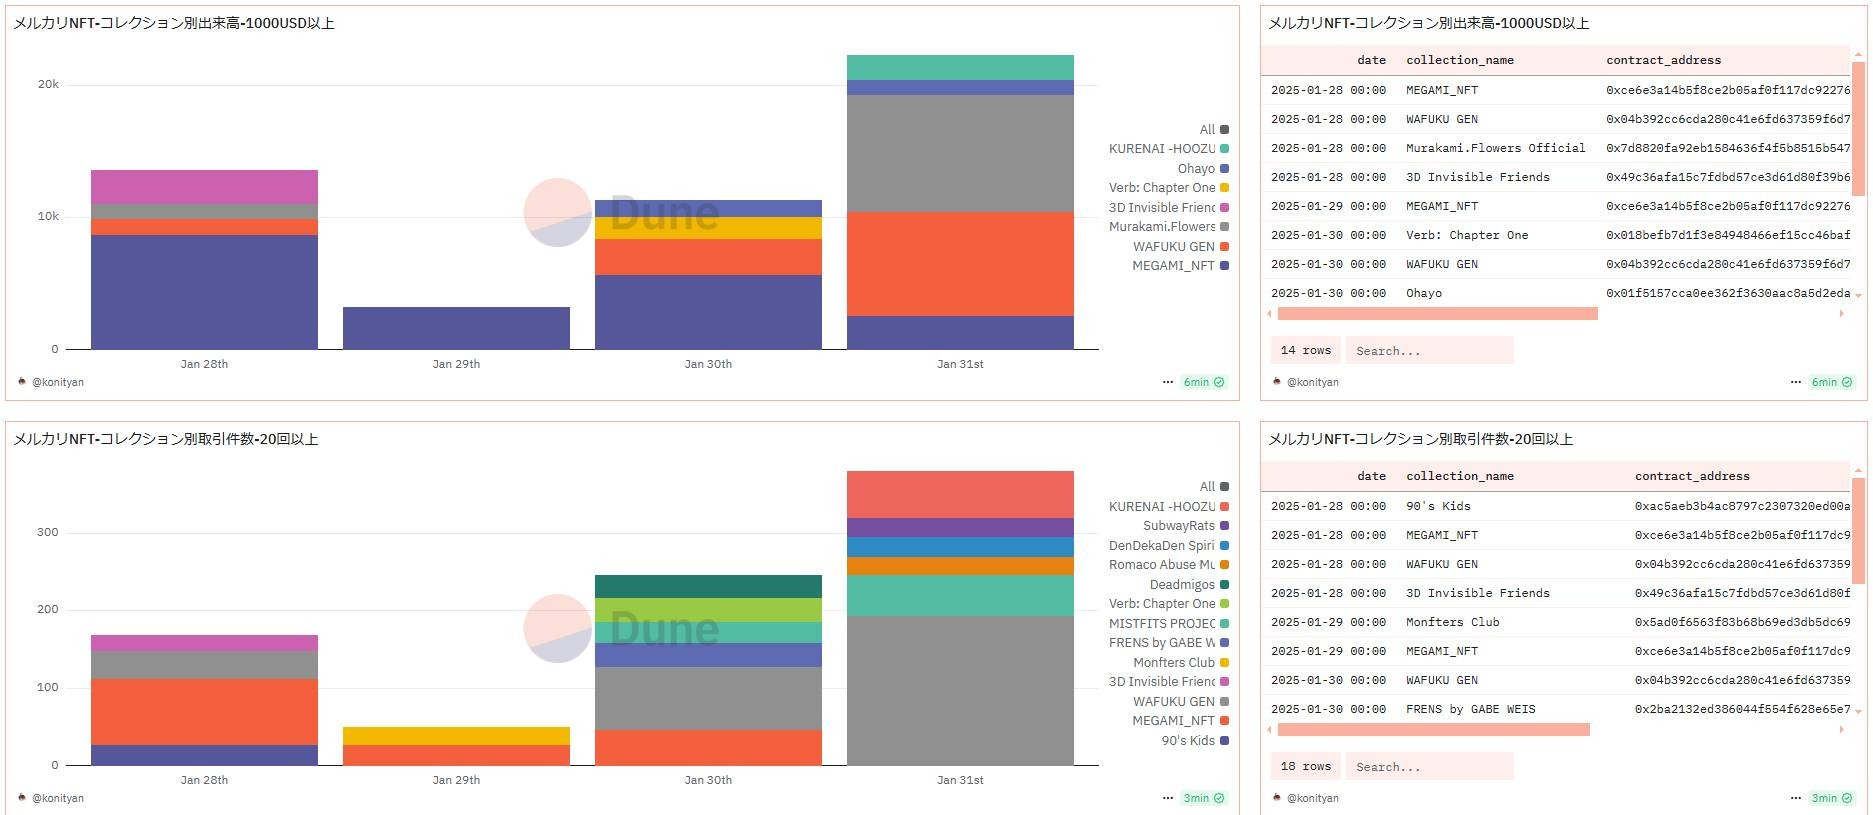Sort top table by date column header
Viewport: 1873px width, 815px height.
coord(1371,60)
